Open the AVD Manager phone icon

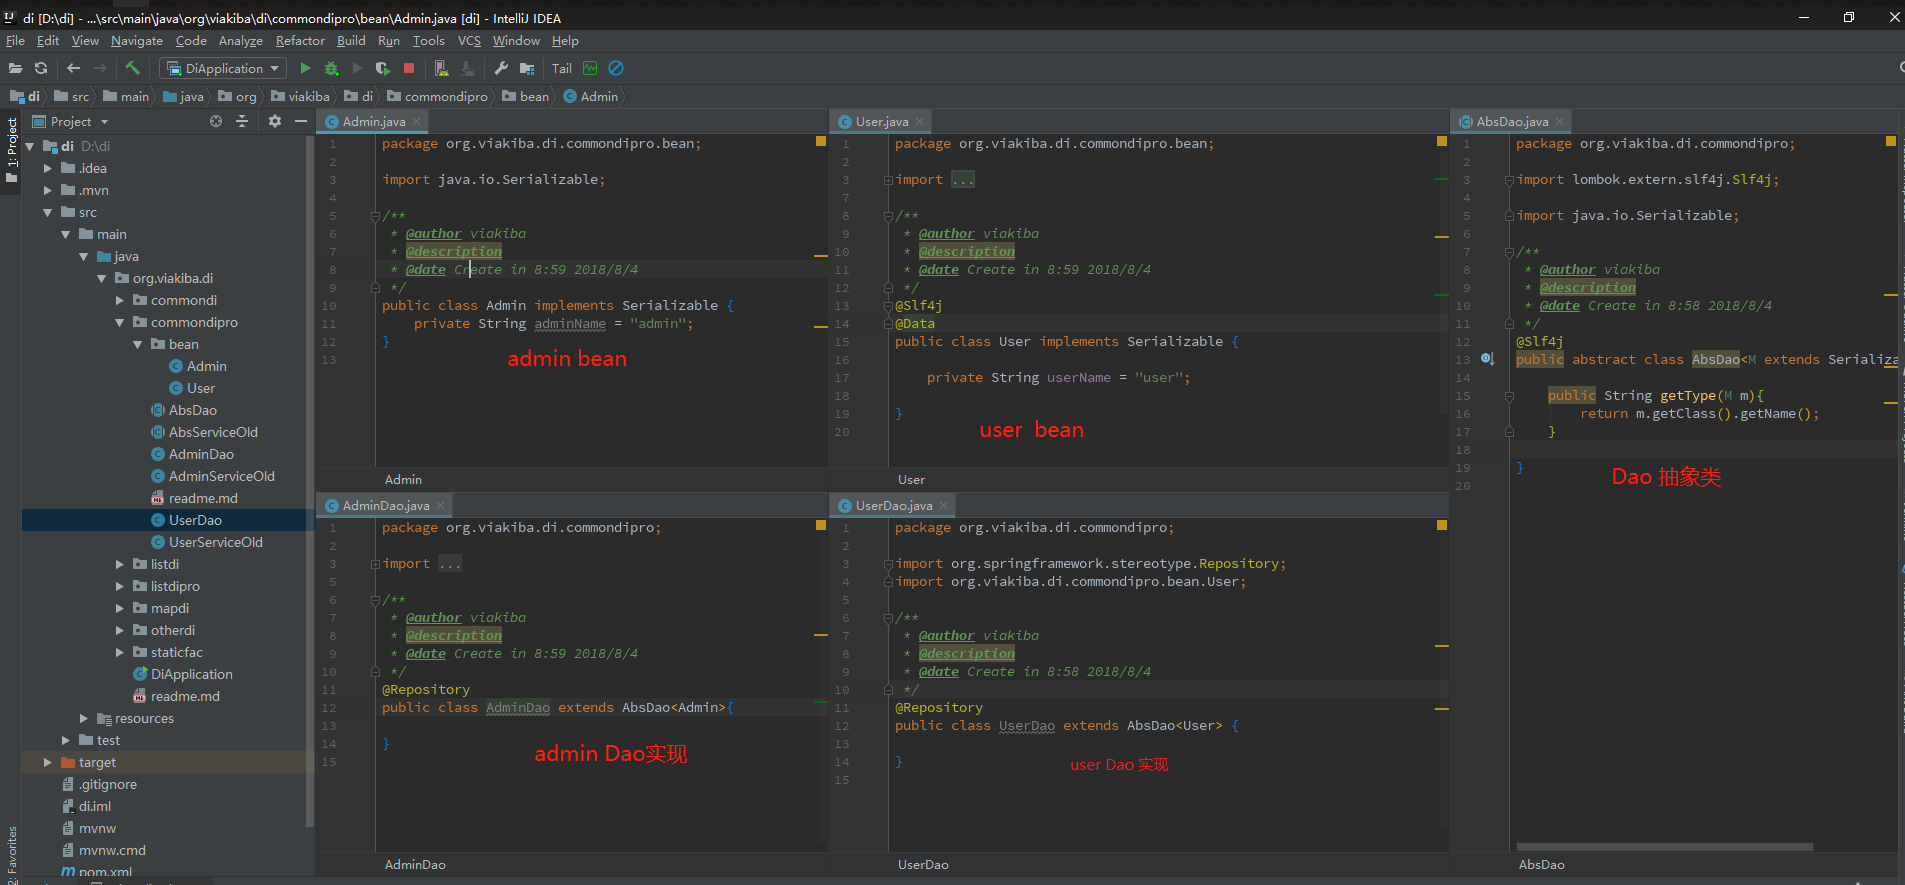point(441,68)
